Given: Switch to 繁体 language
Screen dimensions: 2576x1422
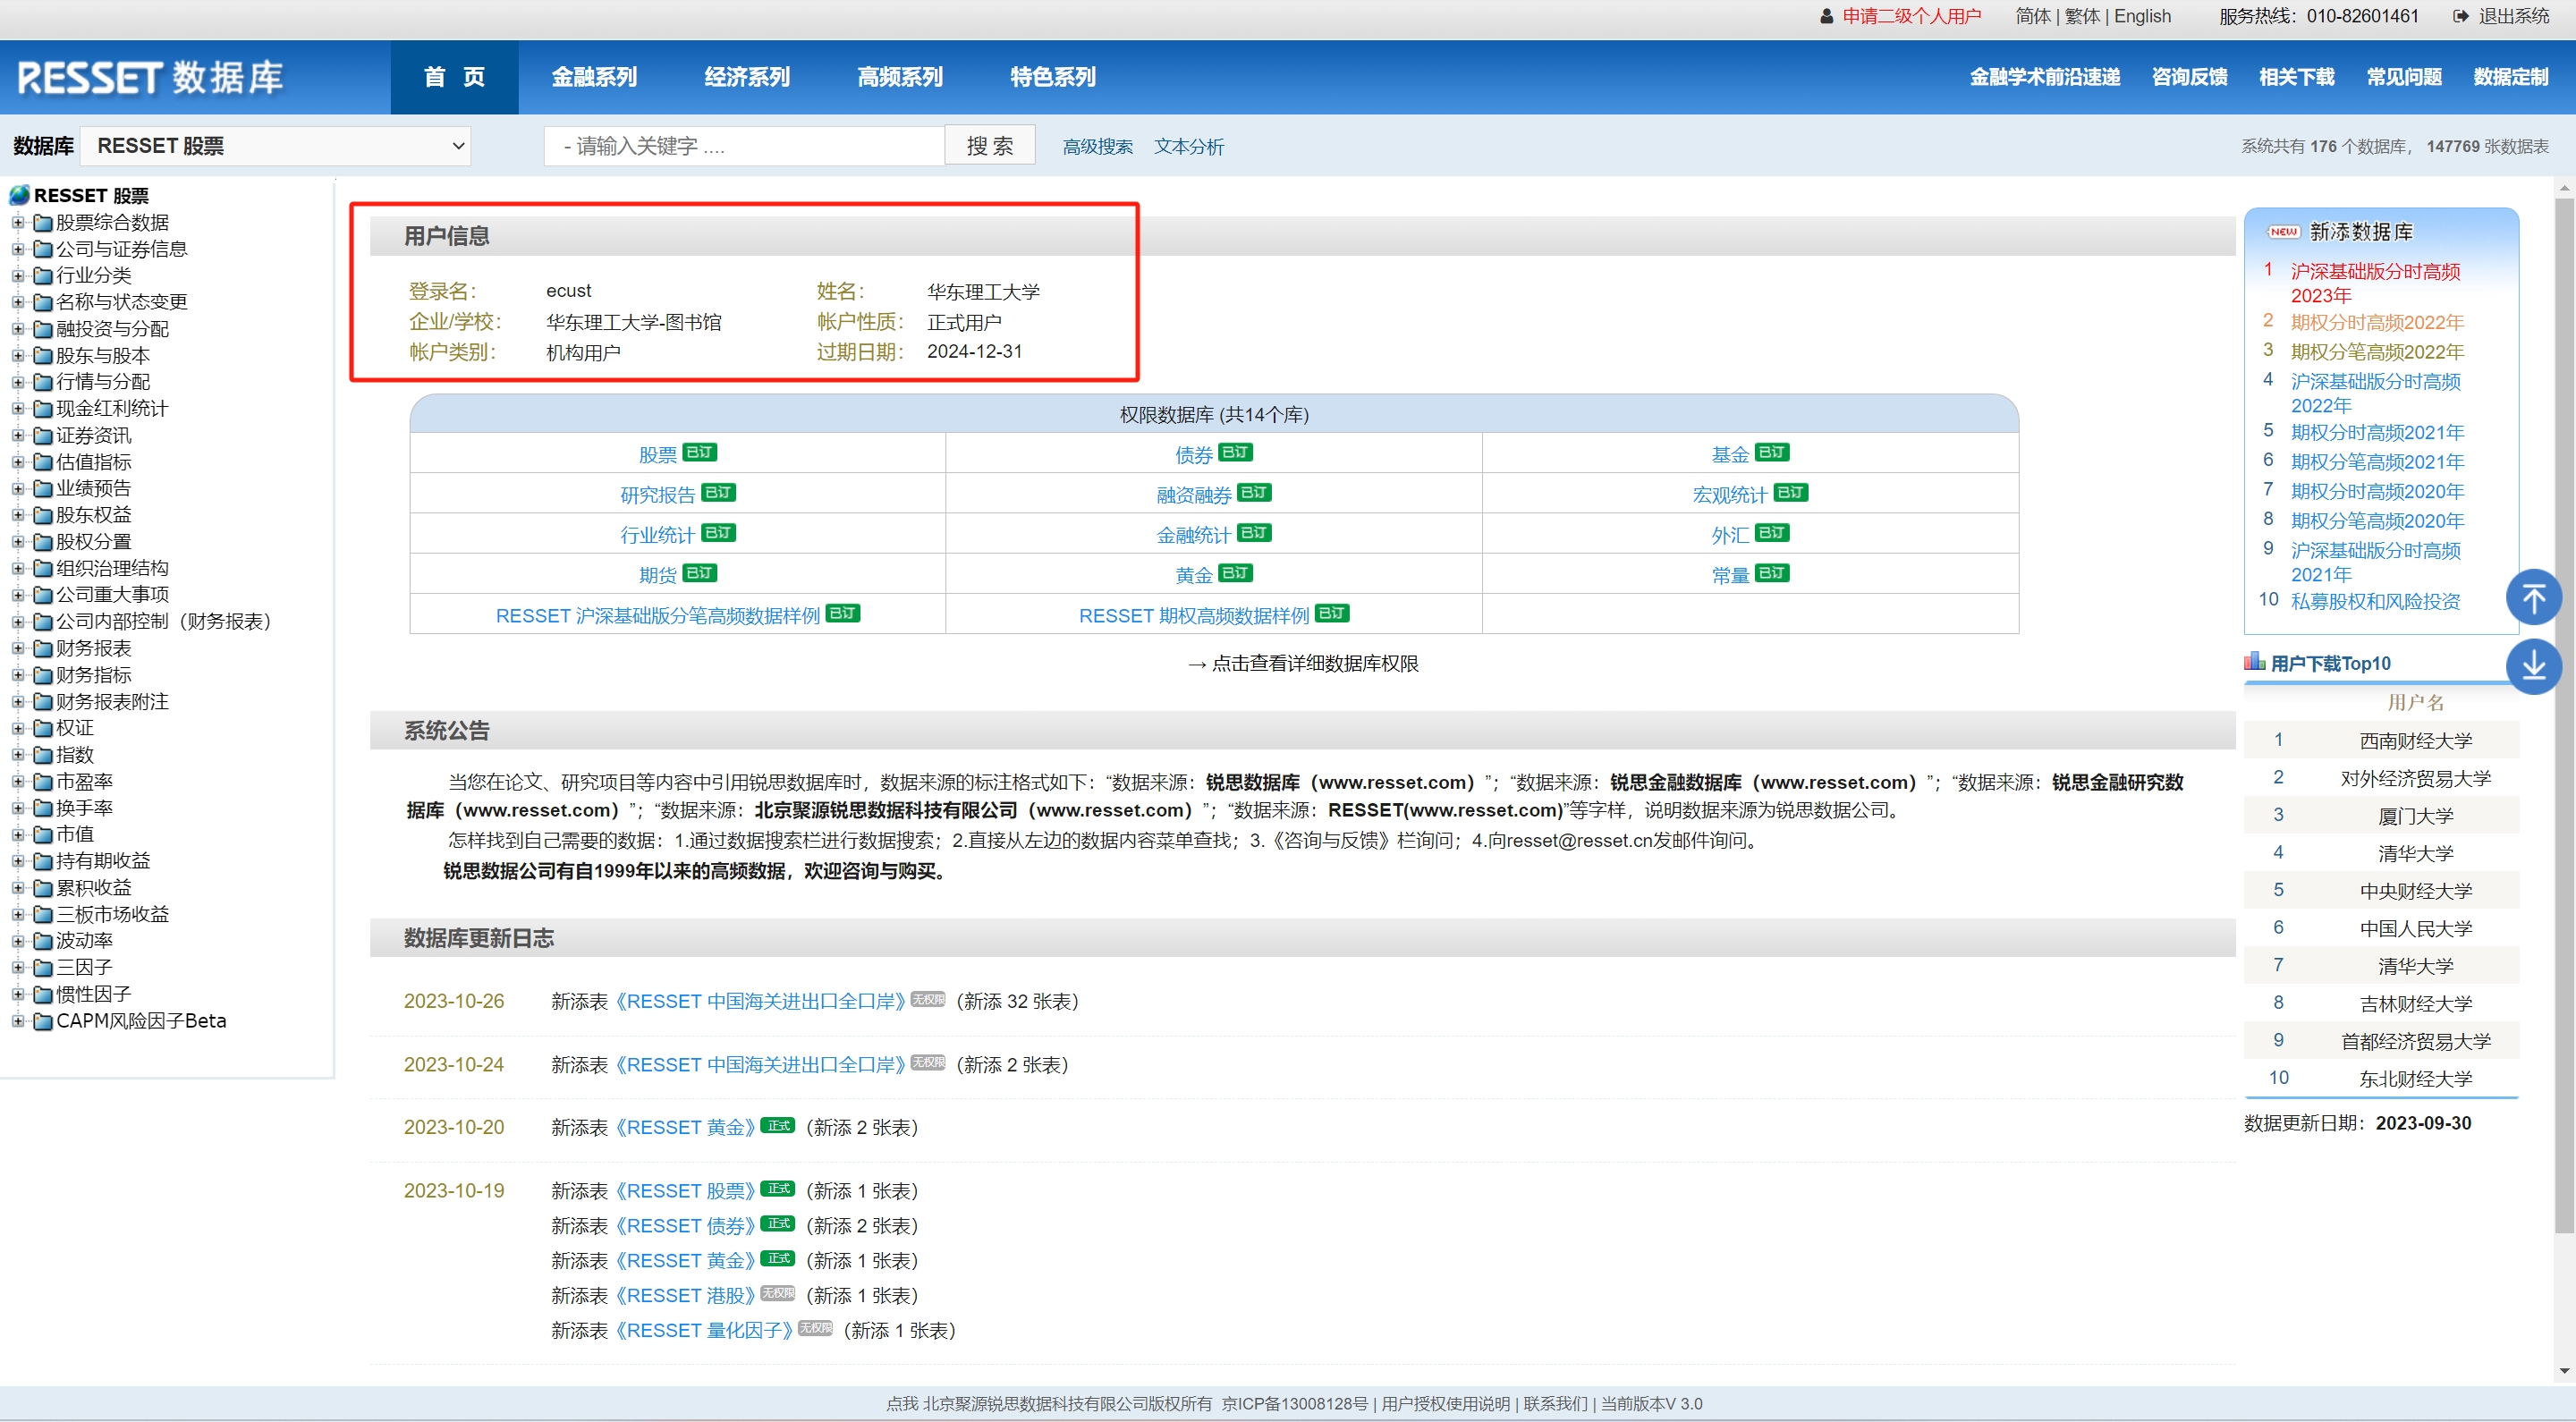Looking at the screenshot, I should [x=2082, y=16].
